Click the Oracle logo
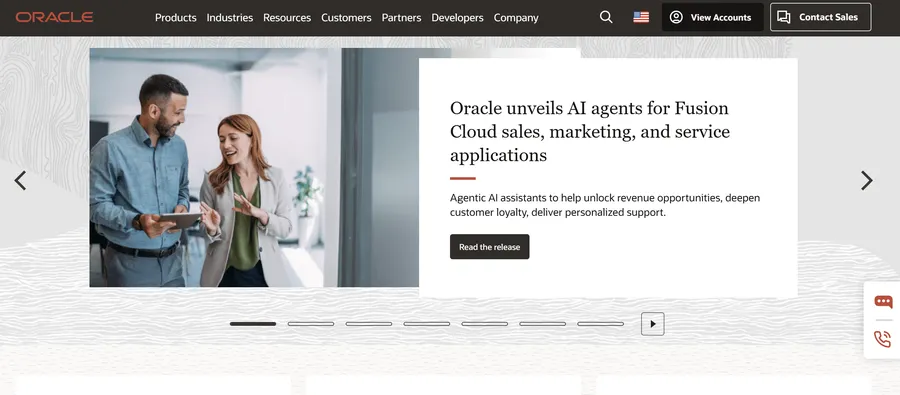Image resolution: width=900 pixels, height=395 pixels. point(55,17)
